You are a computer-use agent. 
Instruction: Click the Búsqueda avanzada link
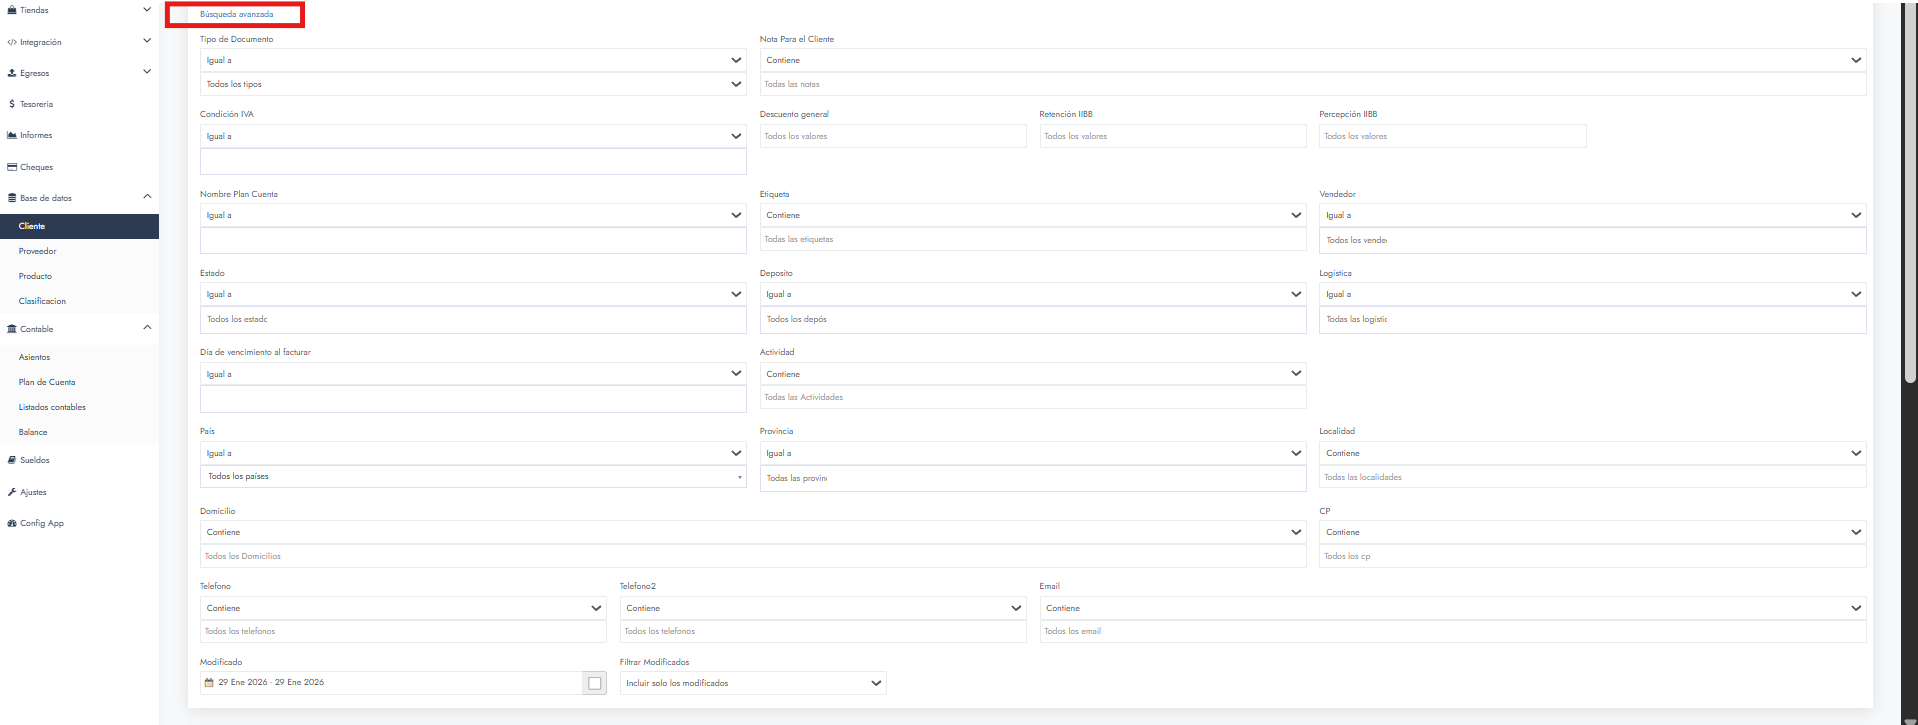pos(237,14)
